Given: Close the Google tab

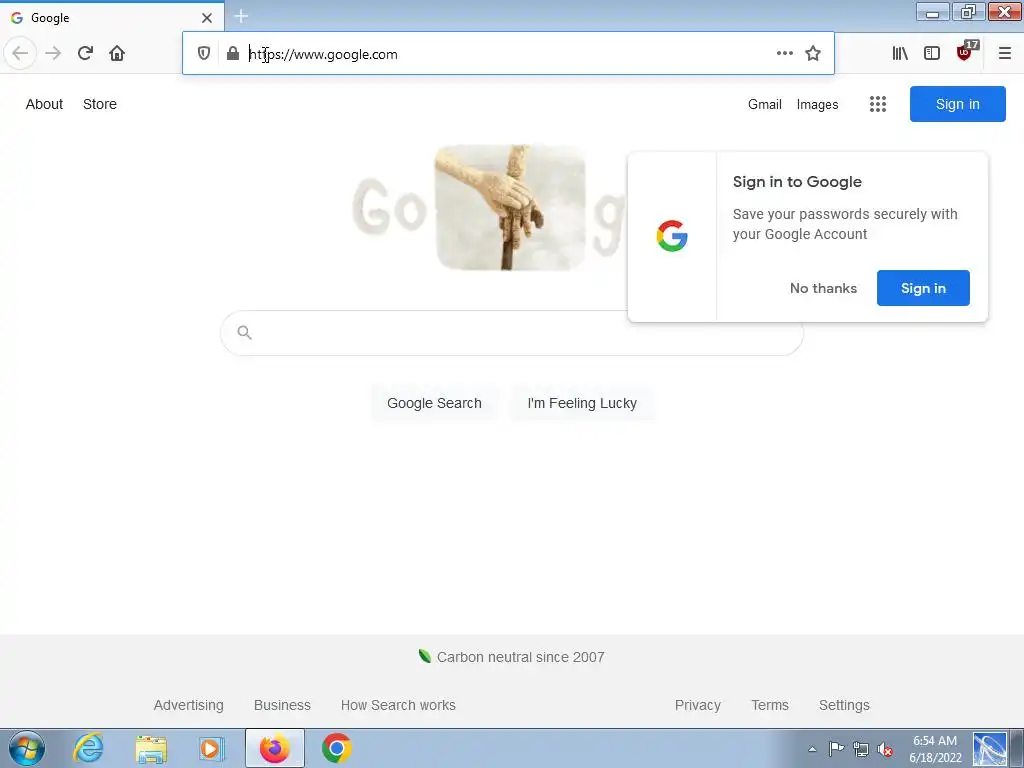Looking at the screenshot, I should [x=207, y=18].
